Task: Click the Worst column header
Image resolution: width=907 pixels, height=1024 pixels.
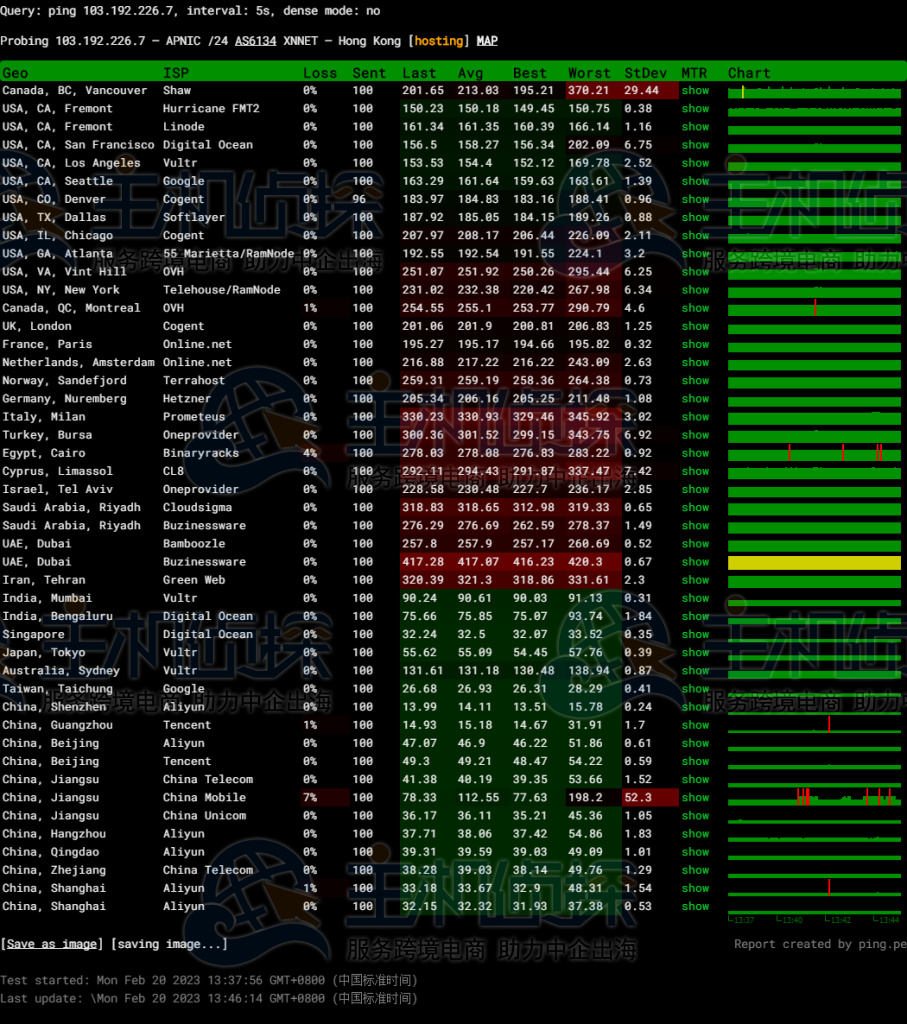Action: [588, 73]
